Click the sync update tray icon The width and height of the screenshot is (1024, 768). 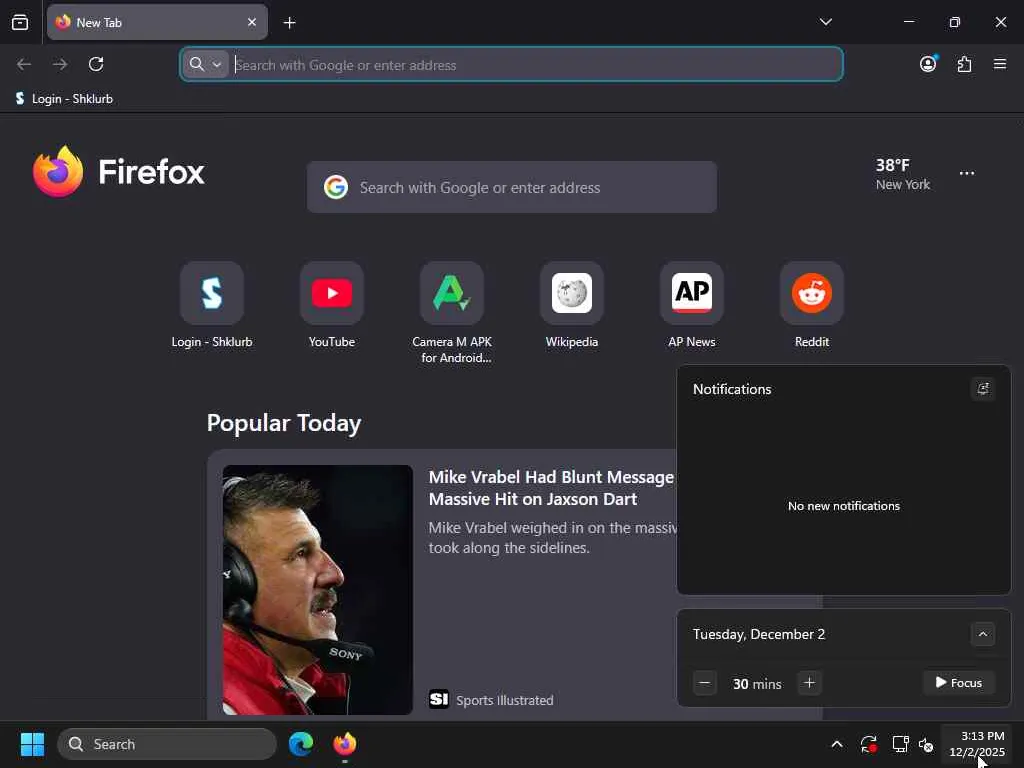pyautogui.click(x=869, y=744)
